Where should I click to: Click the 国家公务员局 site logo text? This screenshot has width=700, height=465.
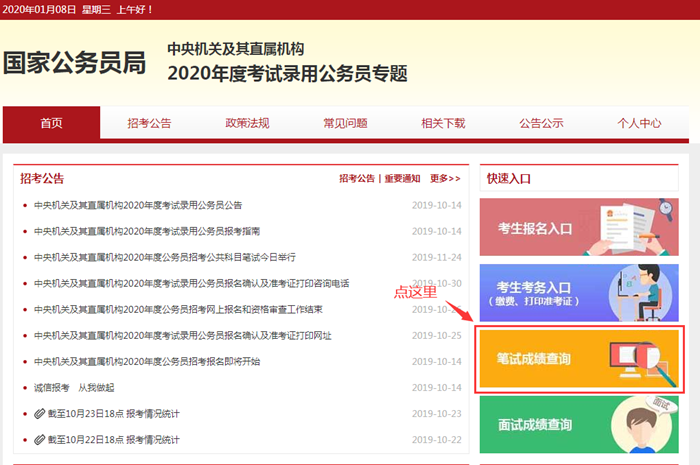pyautogui.click(x=74, y=63)
